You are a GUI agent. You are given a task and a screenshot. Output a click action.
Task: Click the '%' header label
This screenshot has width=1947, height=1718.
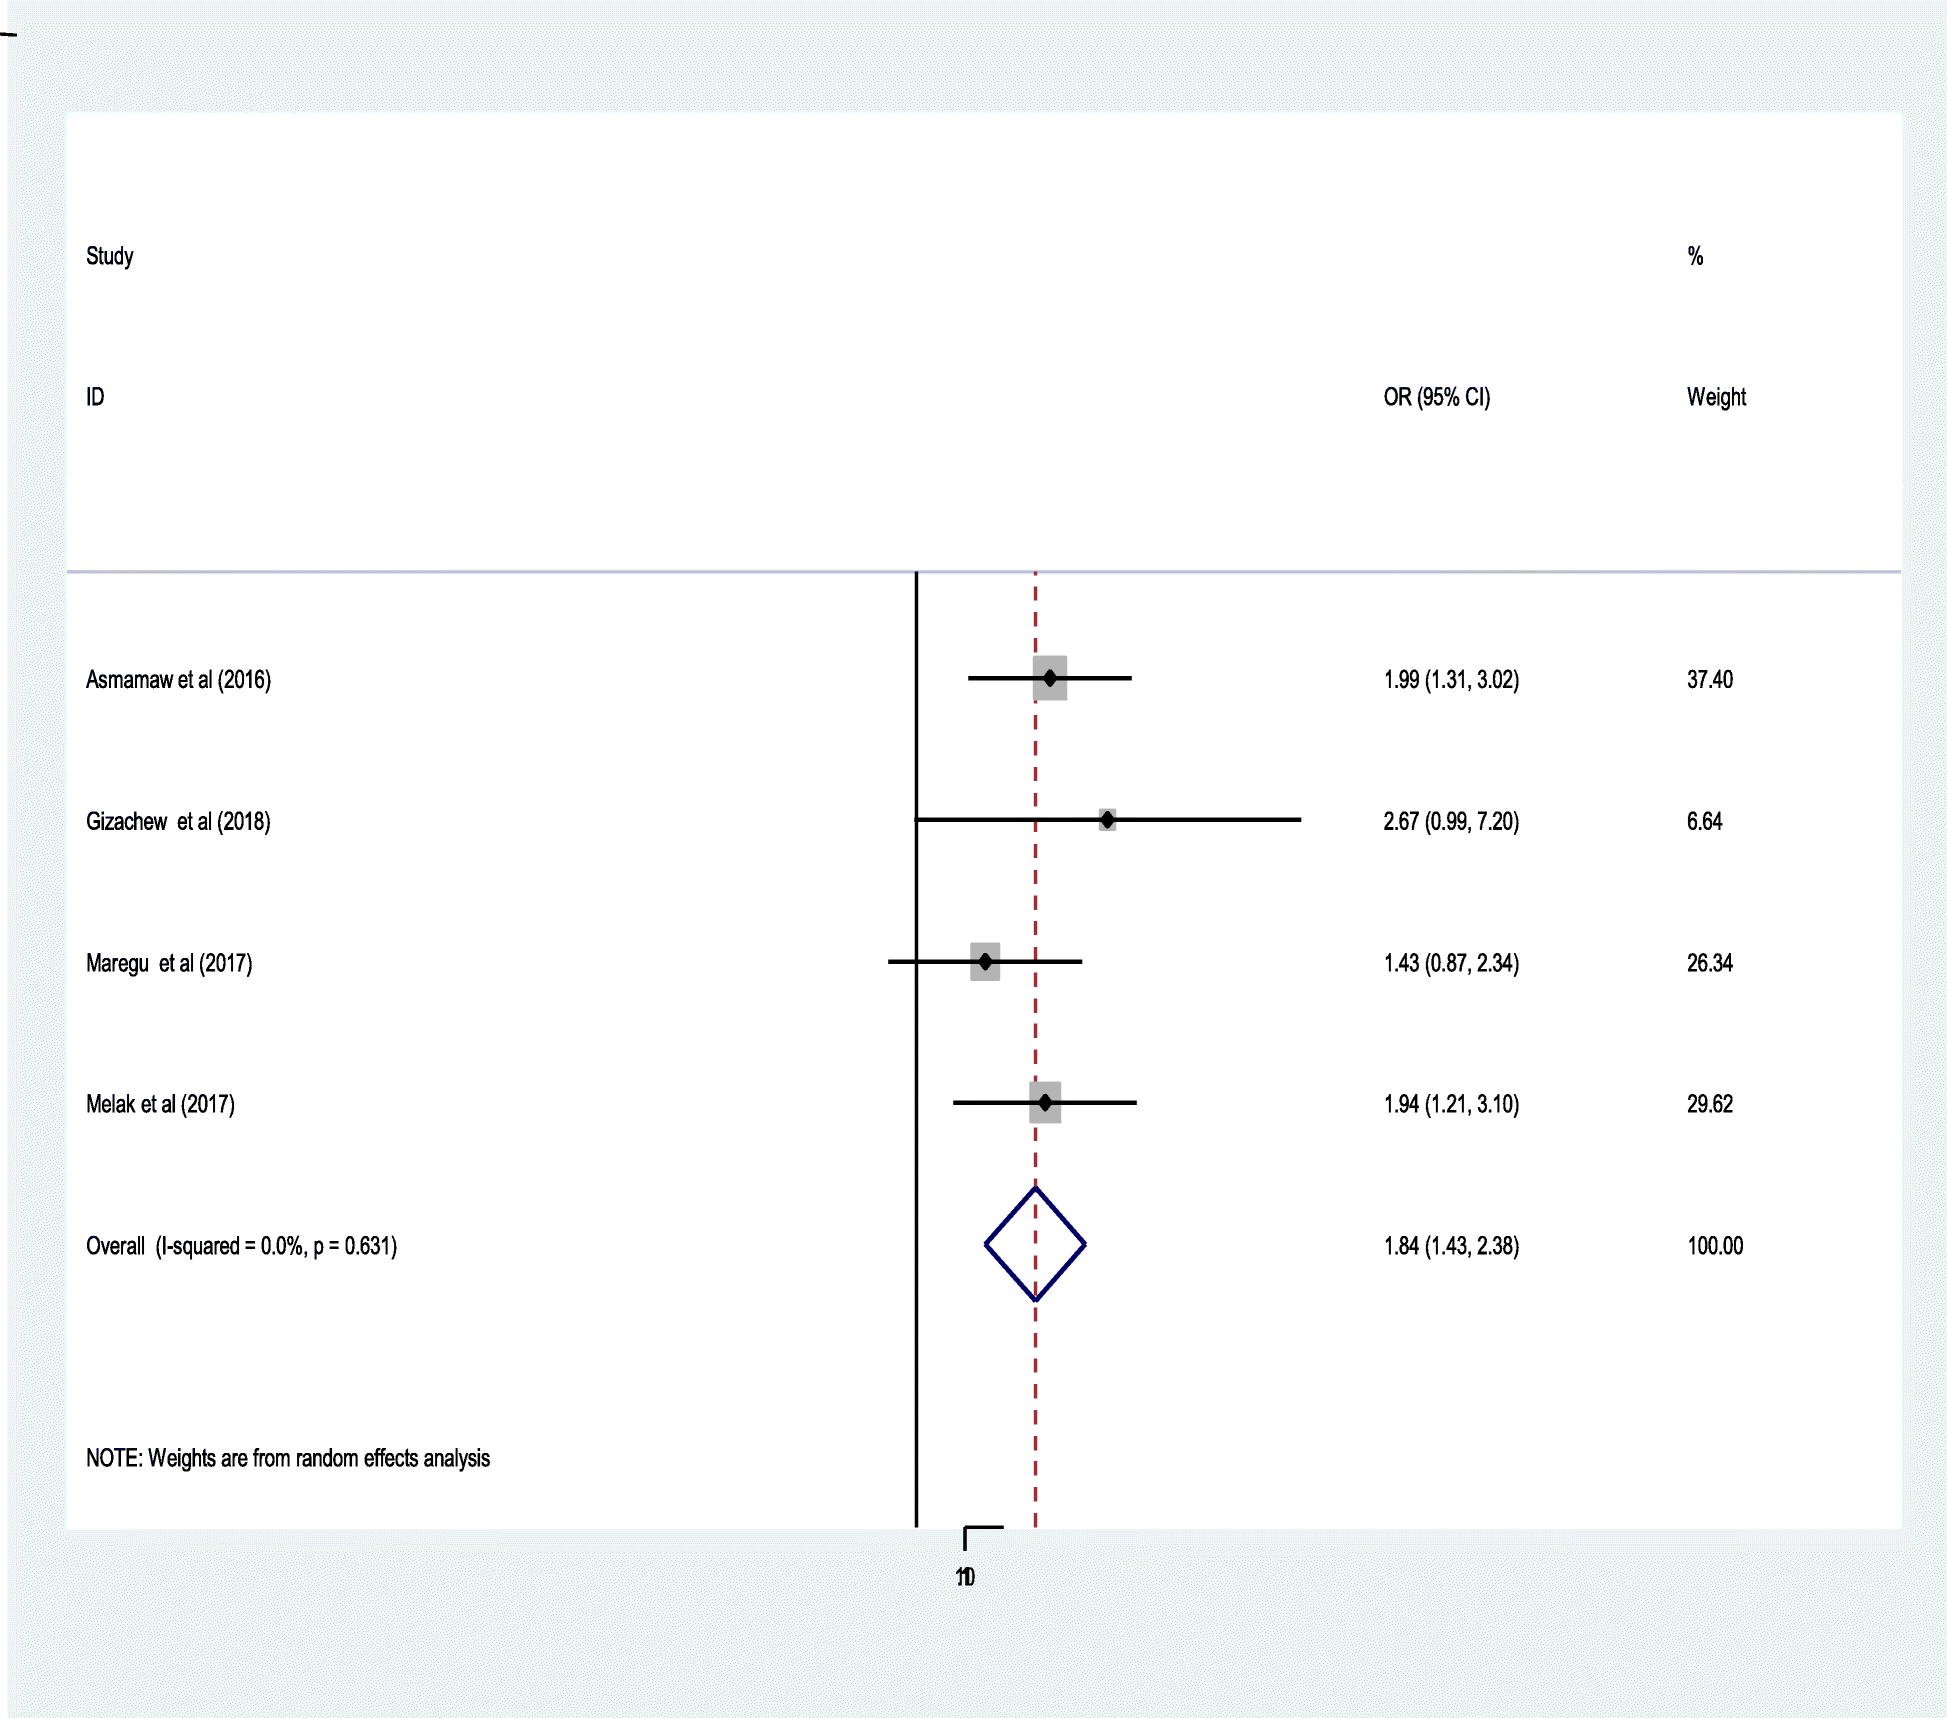pos(1695,256)
